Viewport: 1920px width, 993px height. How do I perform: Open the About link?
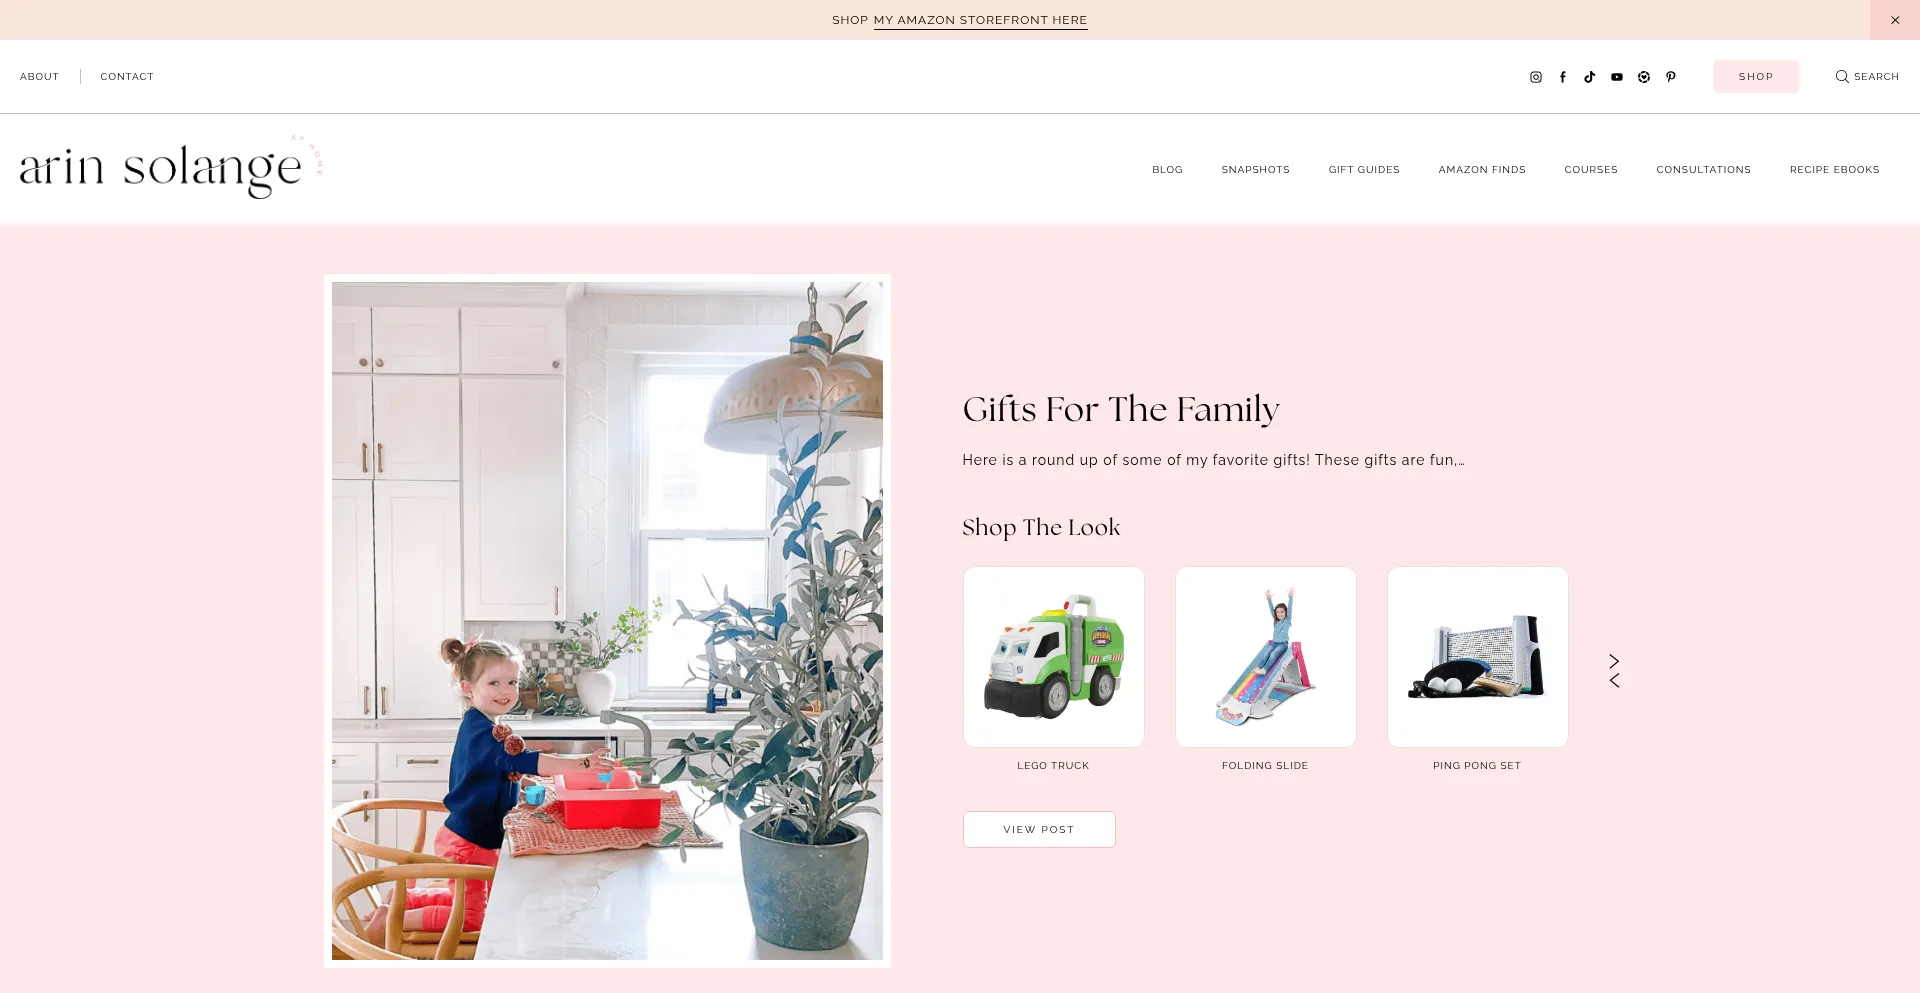[x=40, y=77]
